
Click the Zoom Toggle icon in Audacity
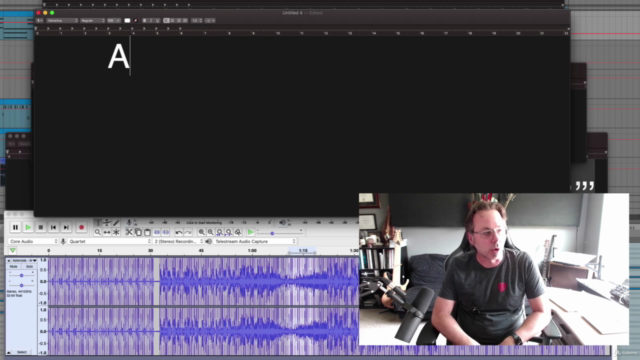click(238, 232)
